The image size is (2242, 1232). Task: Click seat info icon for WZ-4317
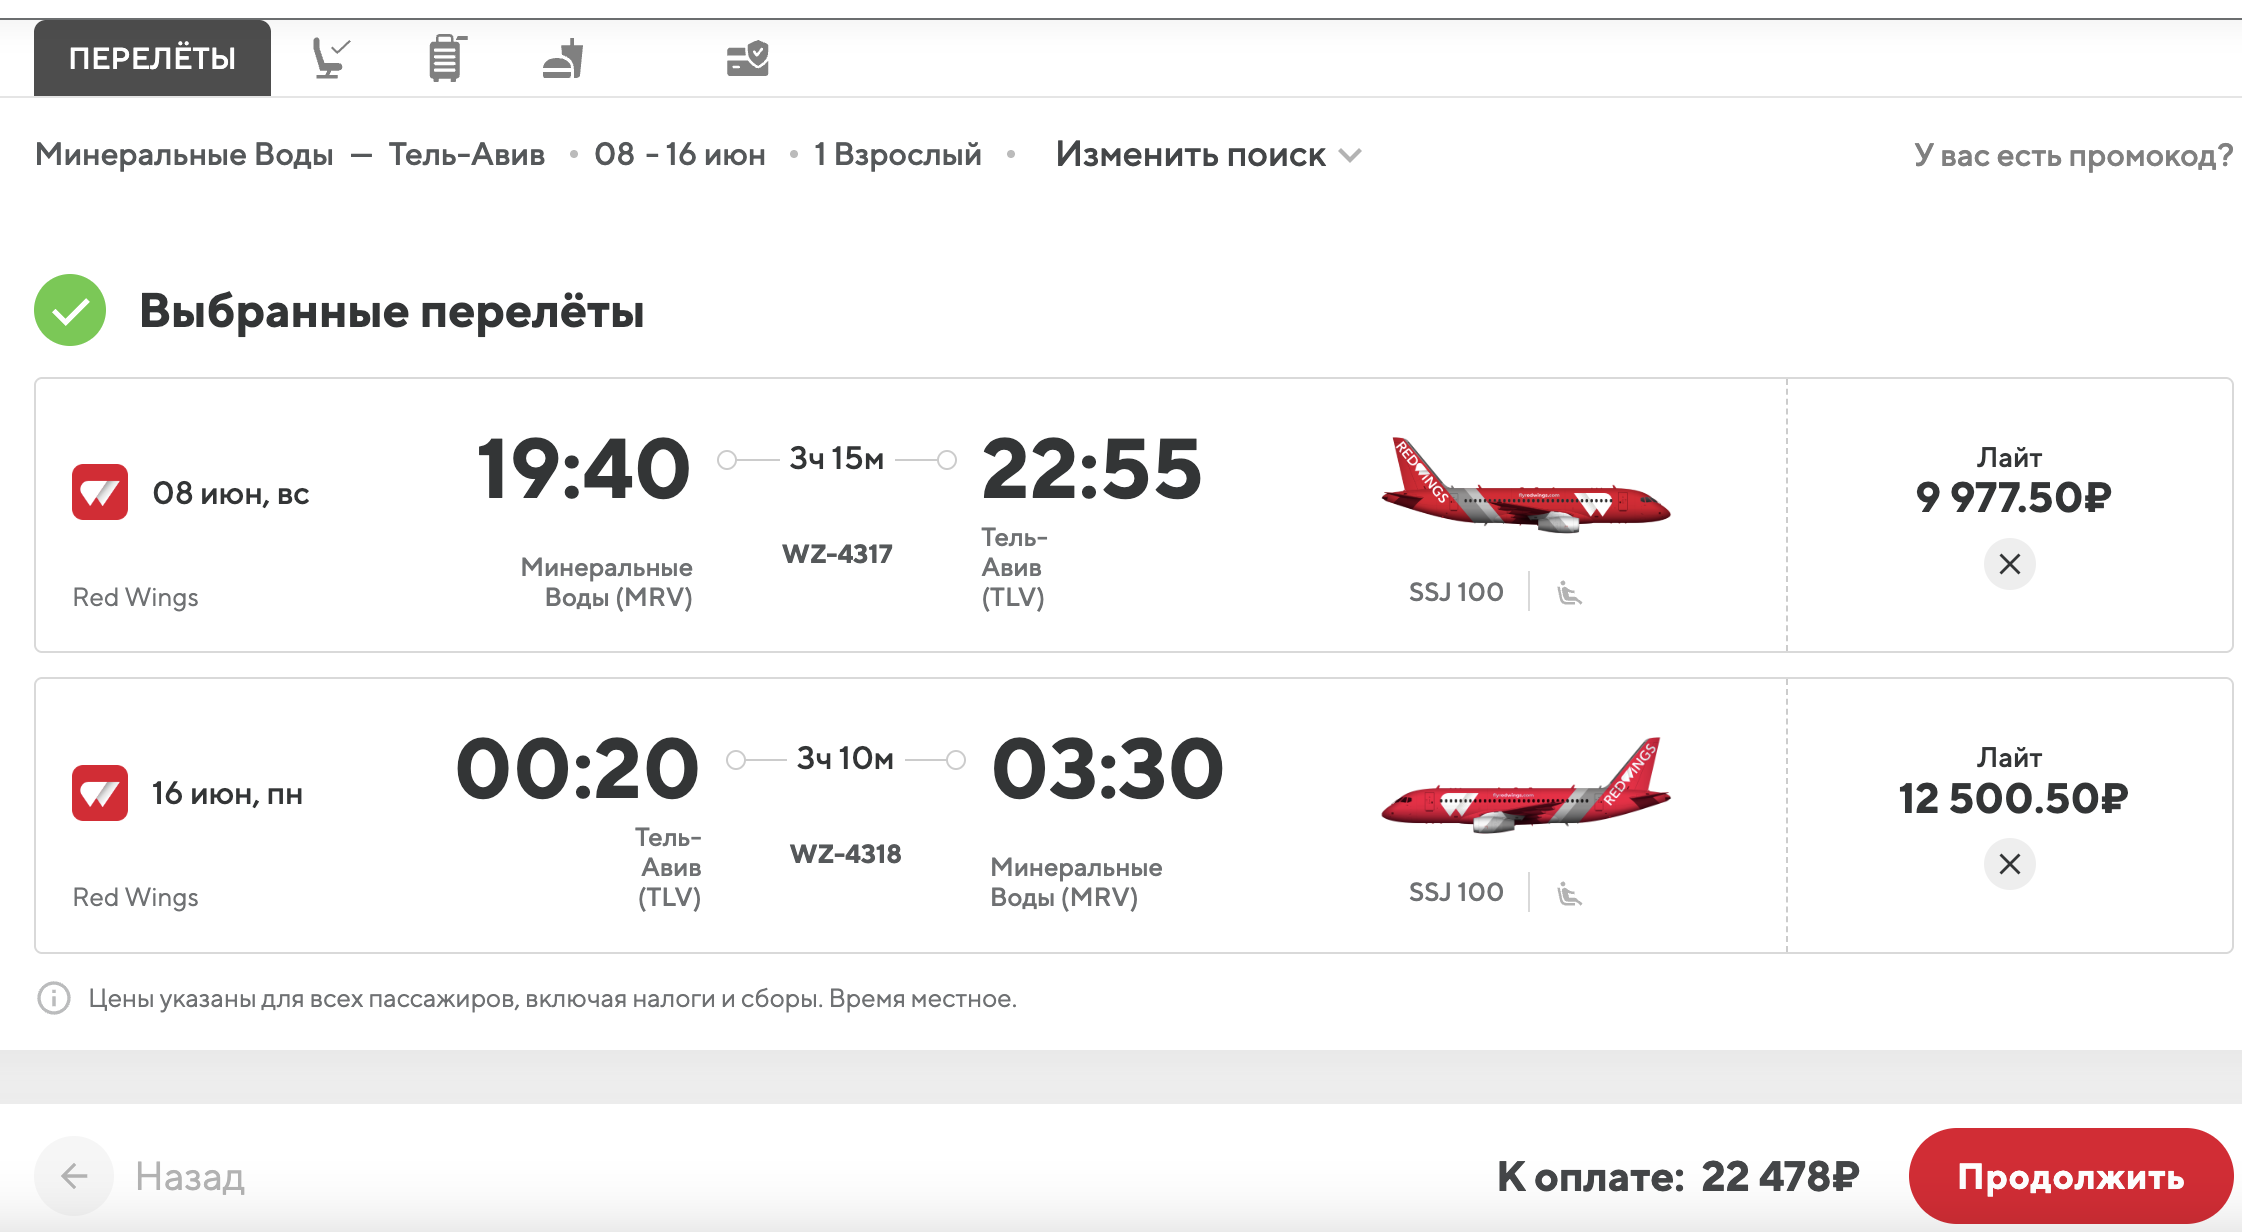pos(1569,593)
